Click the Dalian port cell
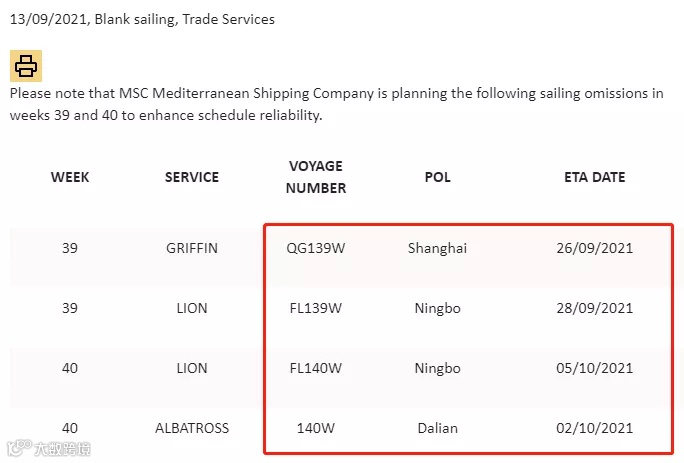This screenshot has height=463, width=684. [x=438, y=428]
